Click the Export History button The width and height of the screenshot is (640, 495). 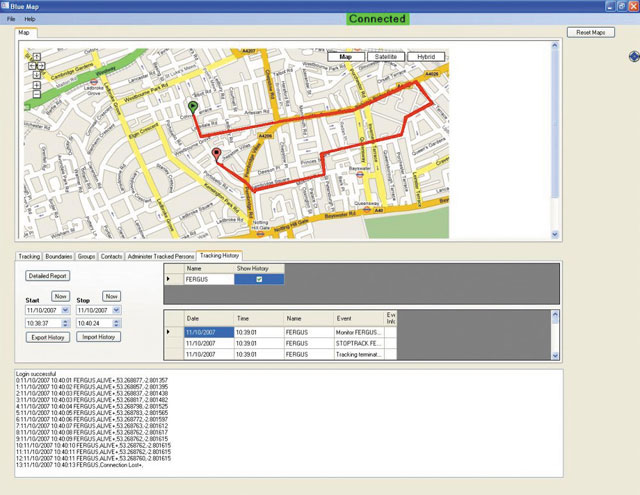coord(48,337)
